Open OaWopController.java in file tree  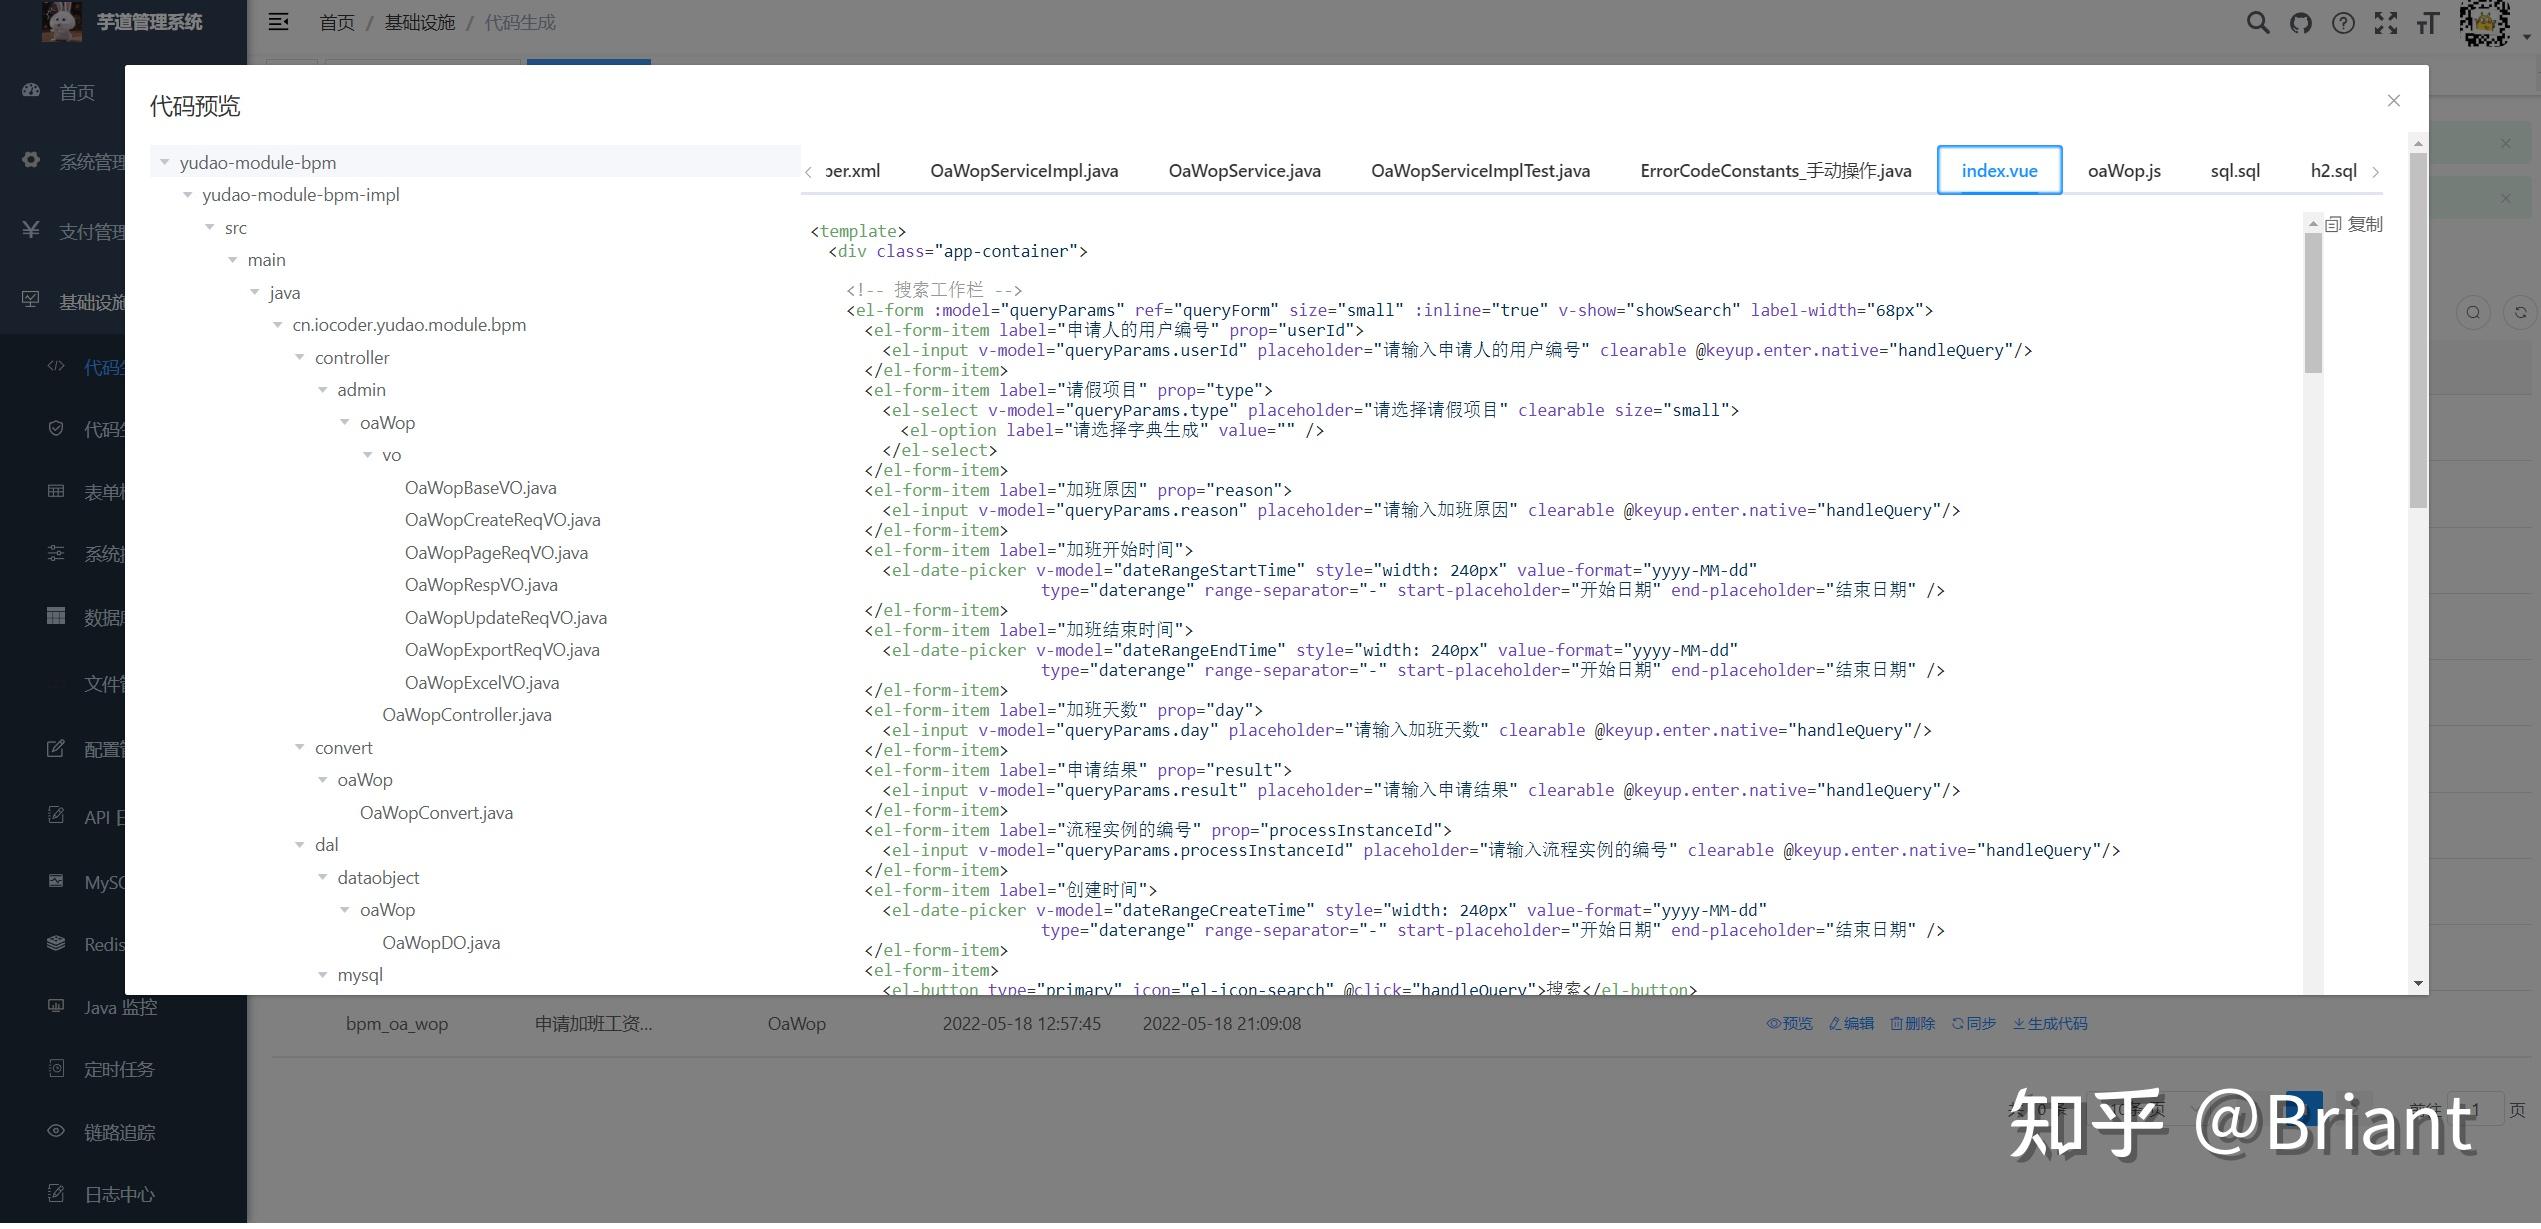(x=466, y=716)
